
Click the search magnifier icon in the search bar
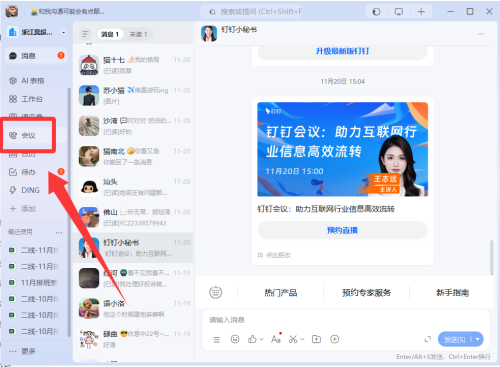212,12
